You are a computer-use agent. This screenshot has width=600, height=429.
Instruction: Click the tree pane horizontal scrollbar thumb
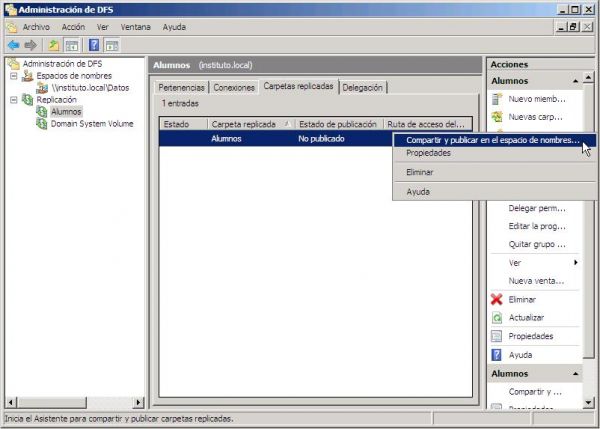(x=52, y=402)
